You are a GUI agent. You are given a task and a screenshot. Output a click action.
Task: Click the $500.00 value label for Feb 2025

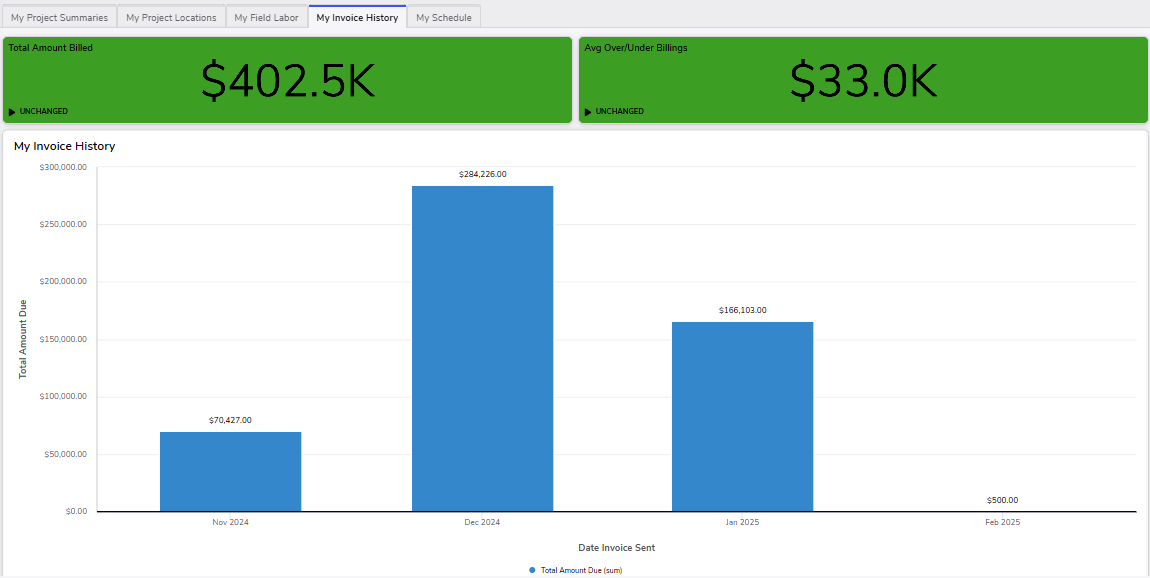pos(1002,500)
